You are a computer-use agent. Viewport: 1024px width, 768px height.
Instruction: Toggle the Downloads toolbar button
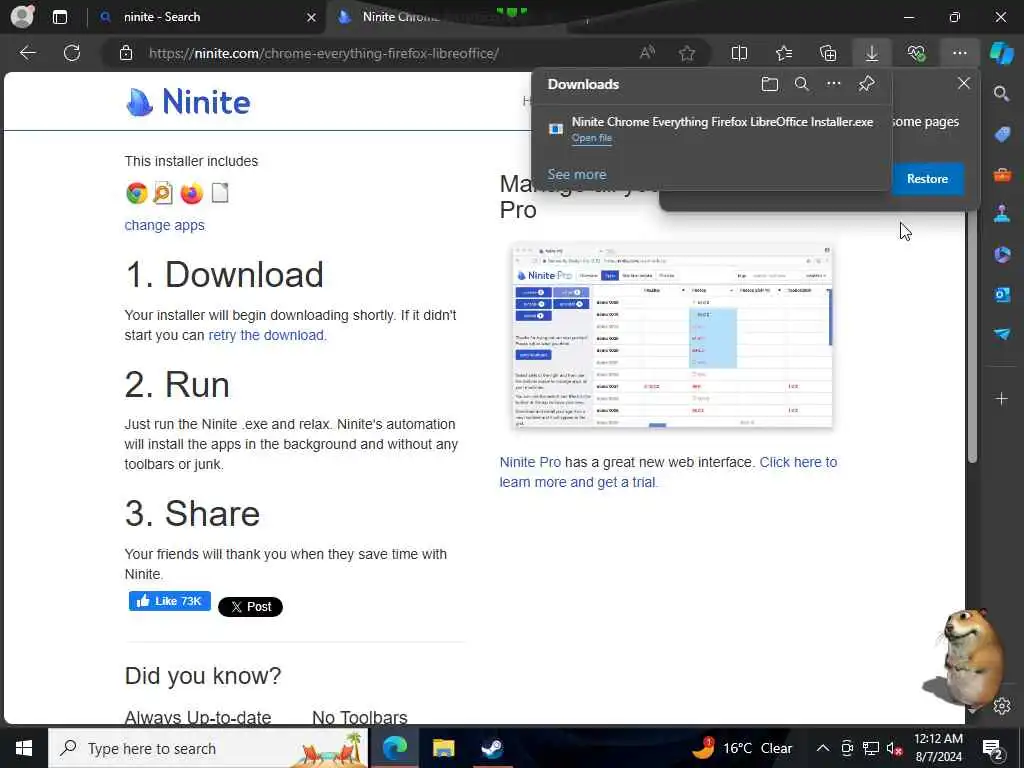[x=872, y=53]
